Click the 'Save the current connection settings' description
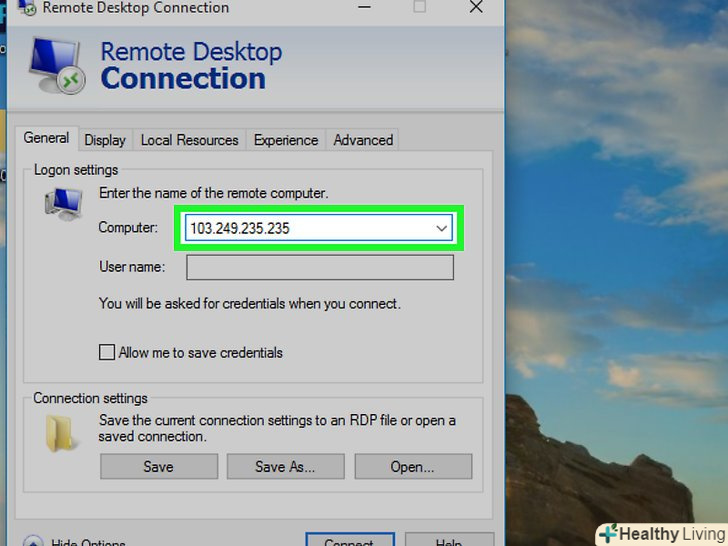 (x=277, y=428)
